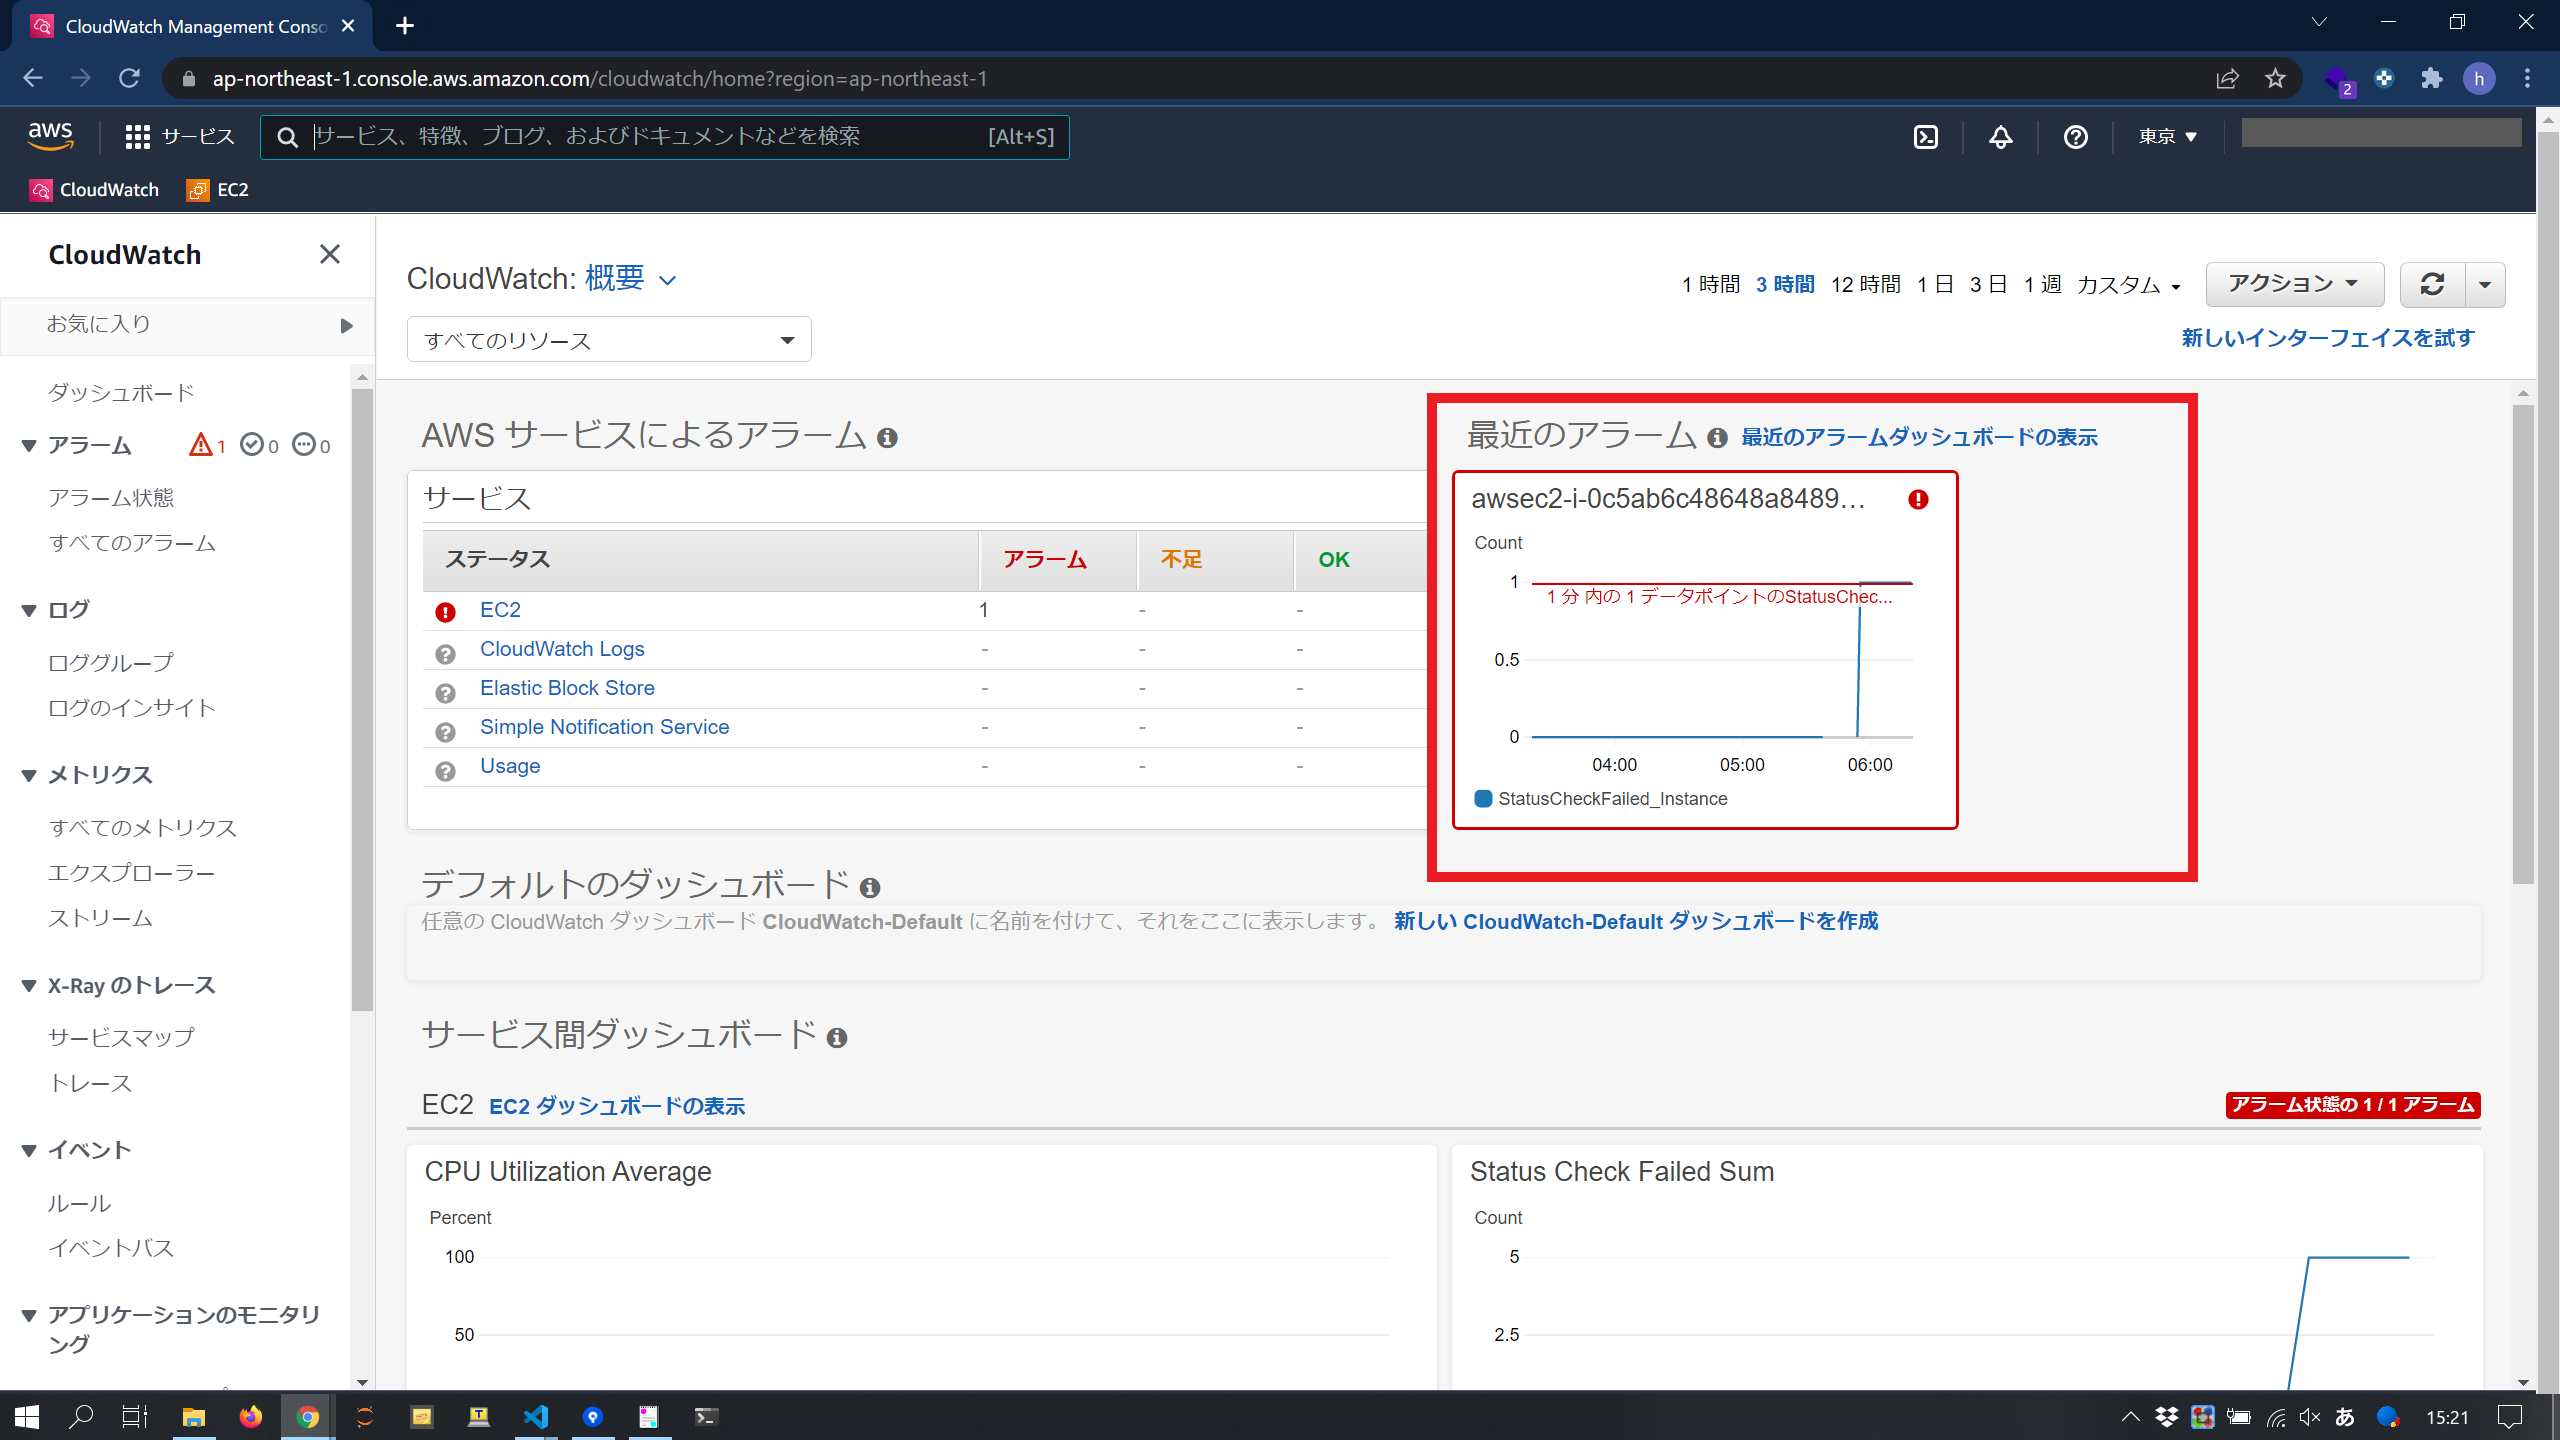Open Dashboards in sidebar
The height and width of the screenshot is (1440, 2560).
tap(121, 393)
